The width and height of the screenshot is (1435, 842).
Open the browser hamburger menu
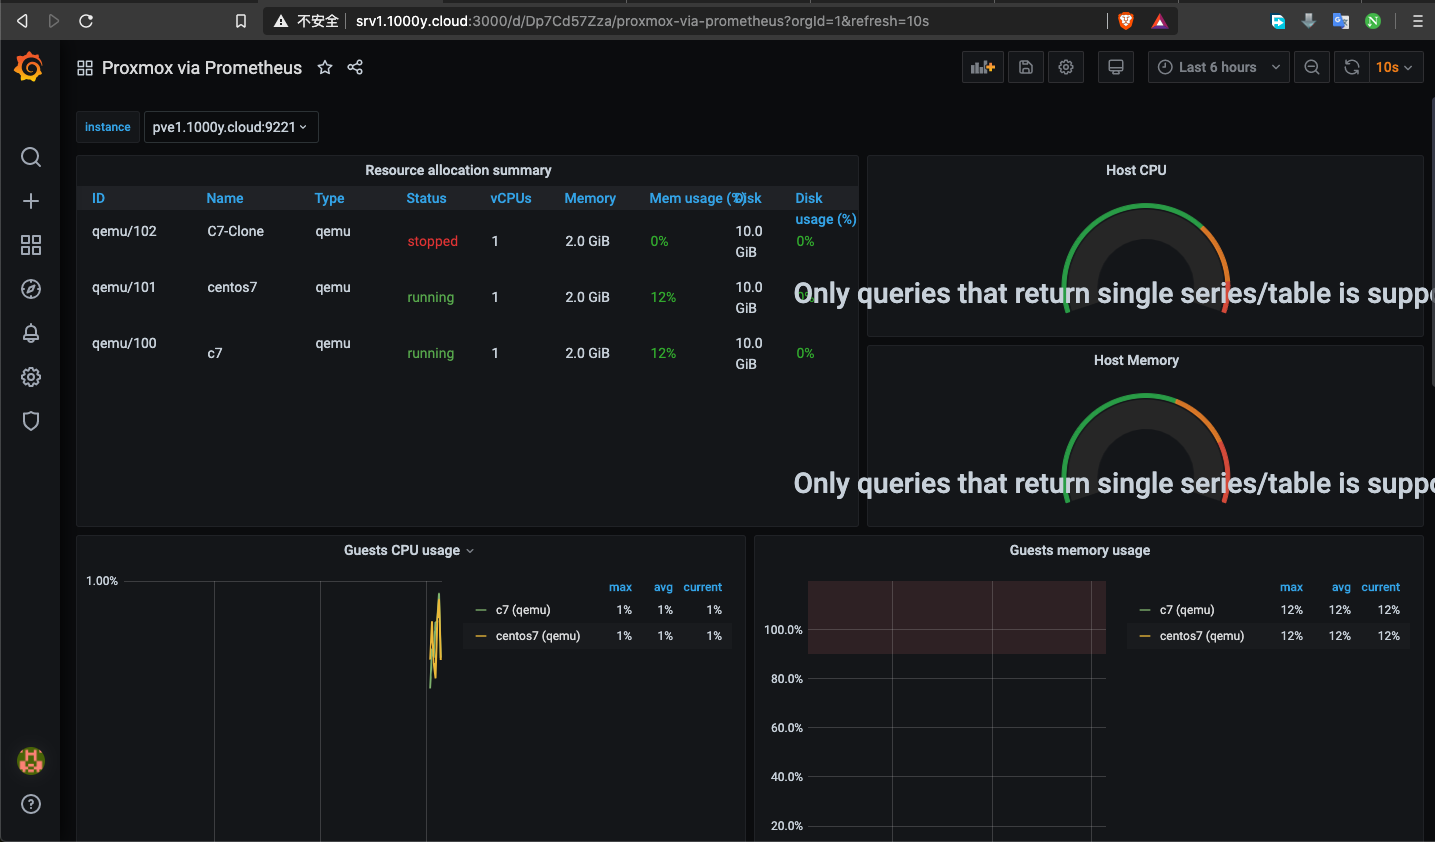tap(1417, 20)
